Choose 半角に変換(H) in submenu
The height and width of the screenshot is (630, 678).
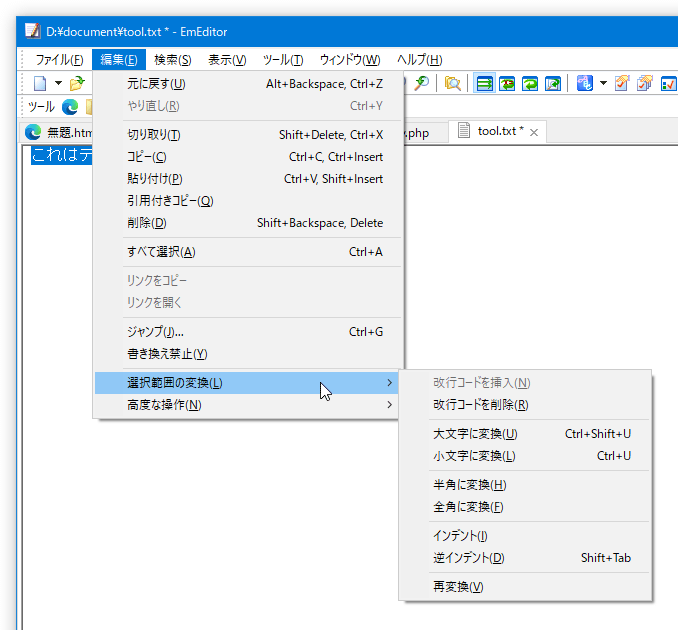point(525,485)
